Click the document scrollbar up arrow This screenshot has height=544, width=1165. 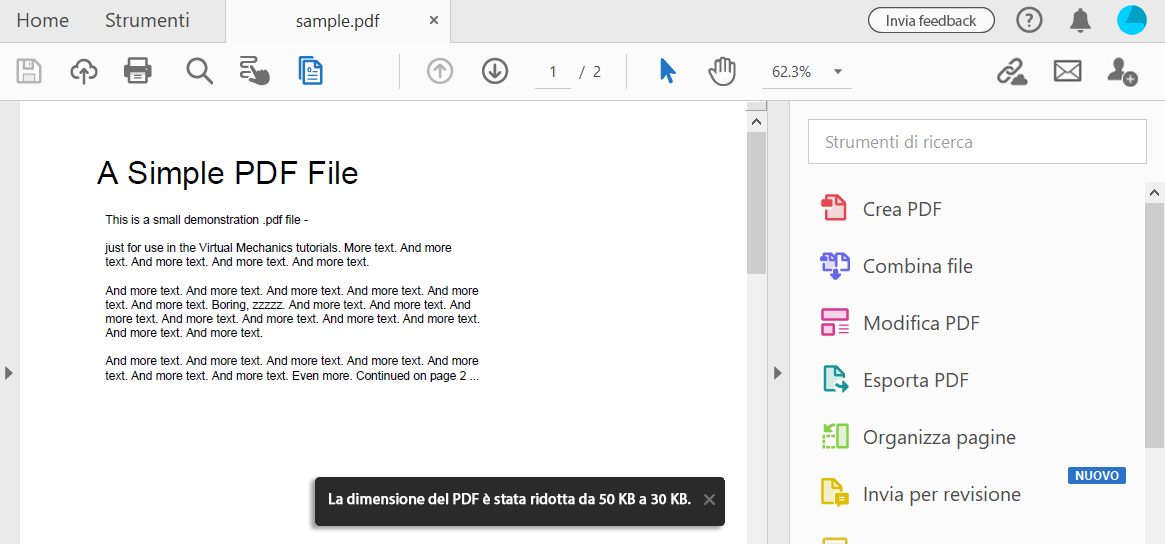pyautogui.click(x=756, y=121)
